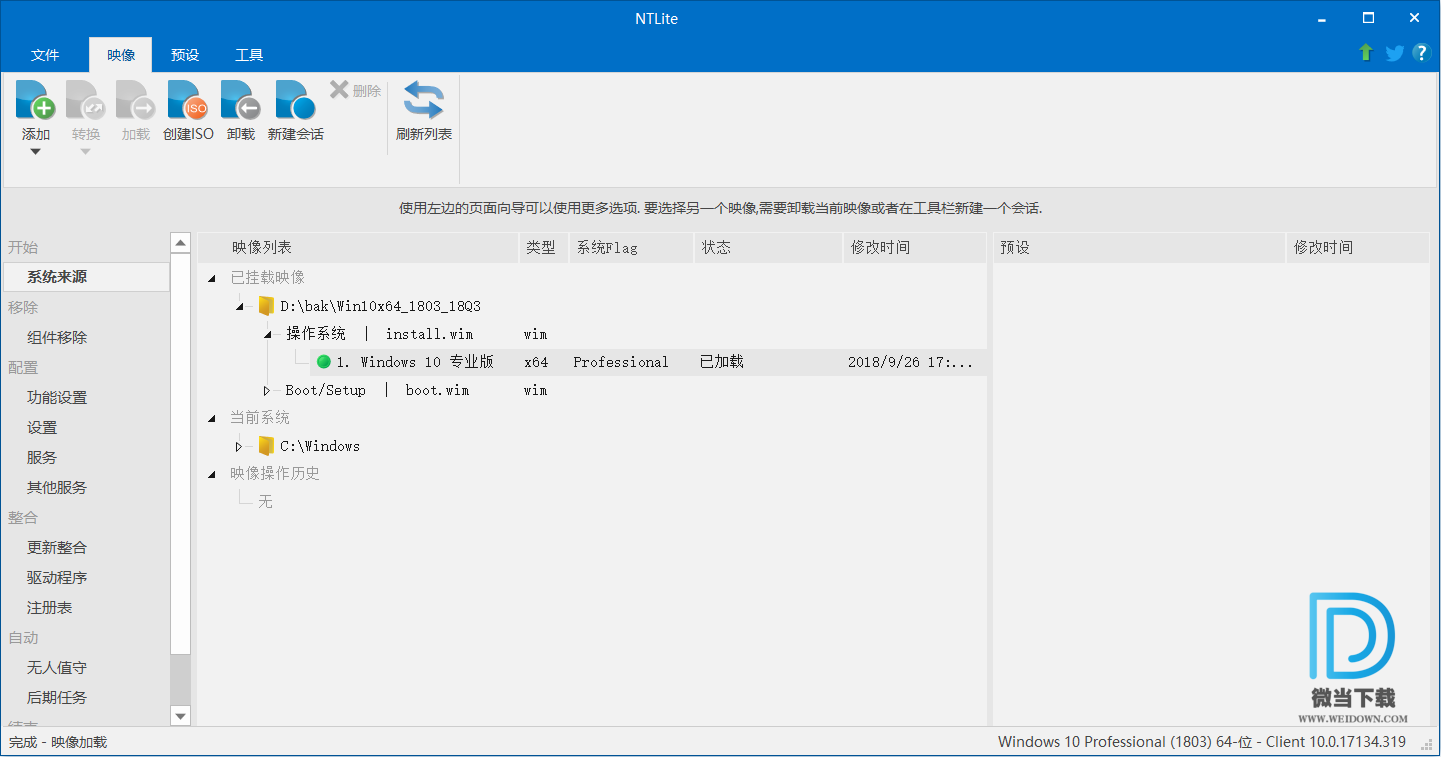Open the help question mark icon
Image resolution: width=1441 pixels, height=757 pixels.
point(1421,53)
